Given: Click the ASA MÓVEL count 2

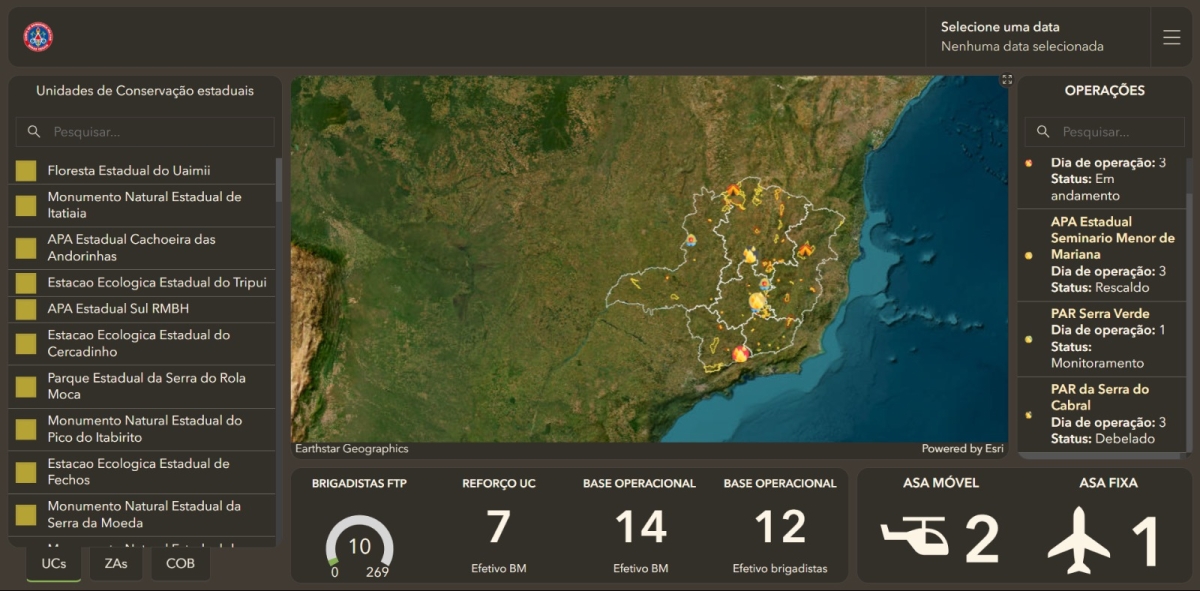Looking at the screenshot, I should coord(982,541).
